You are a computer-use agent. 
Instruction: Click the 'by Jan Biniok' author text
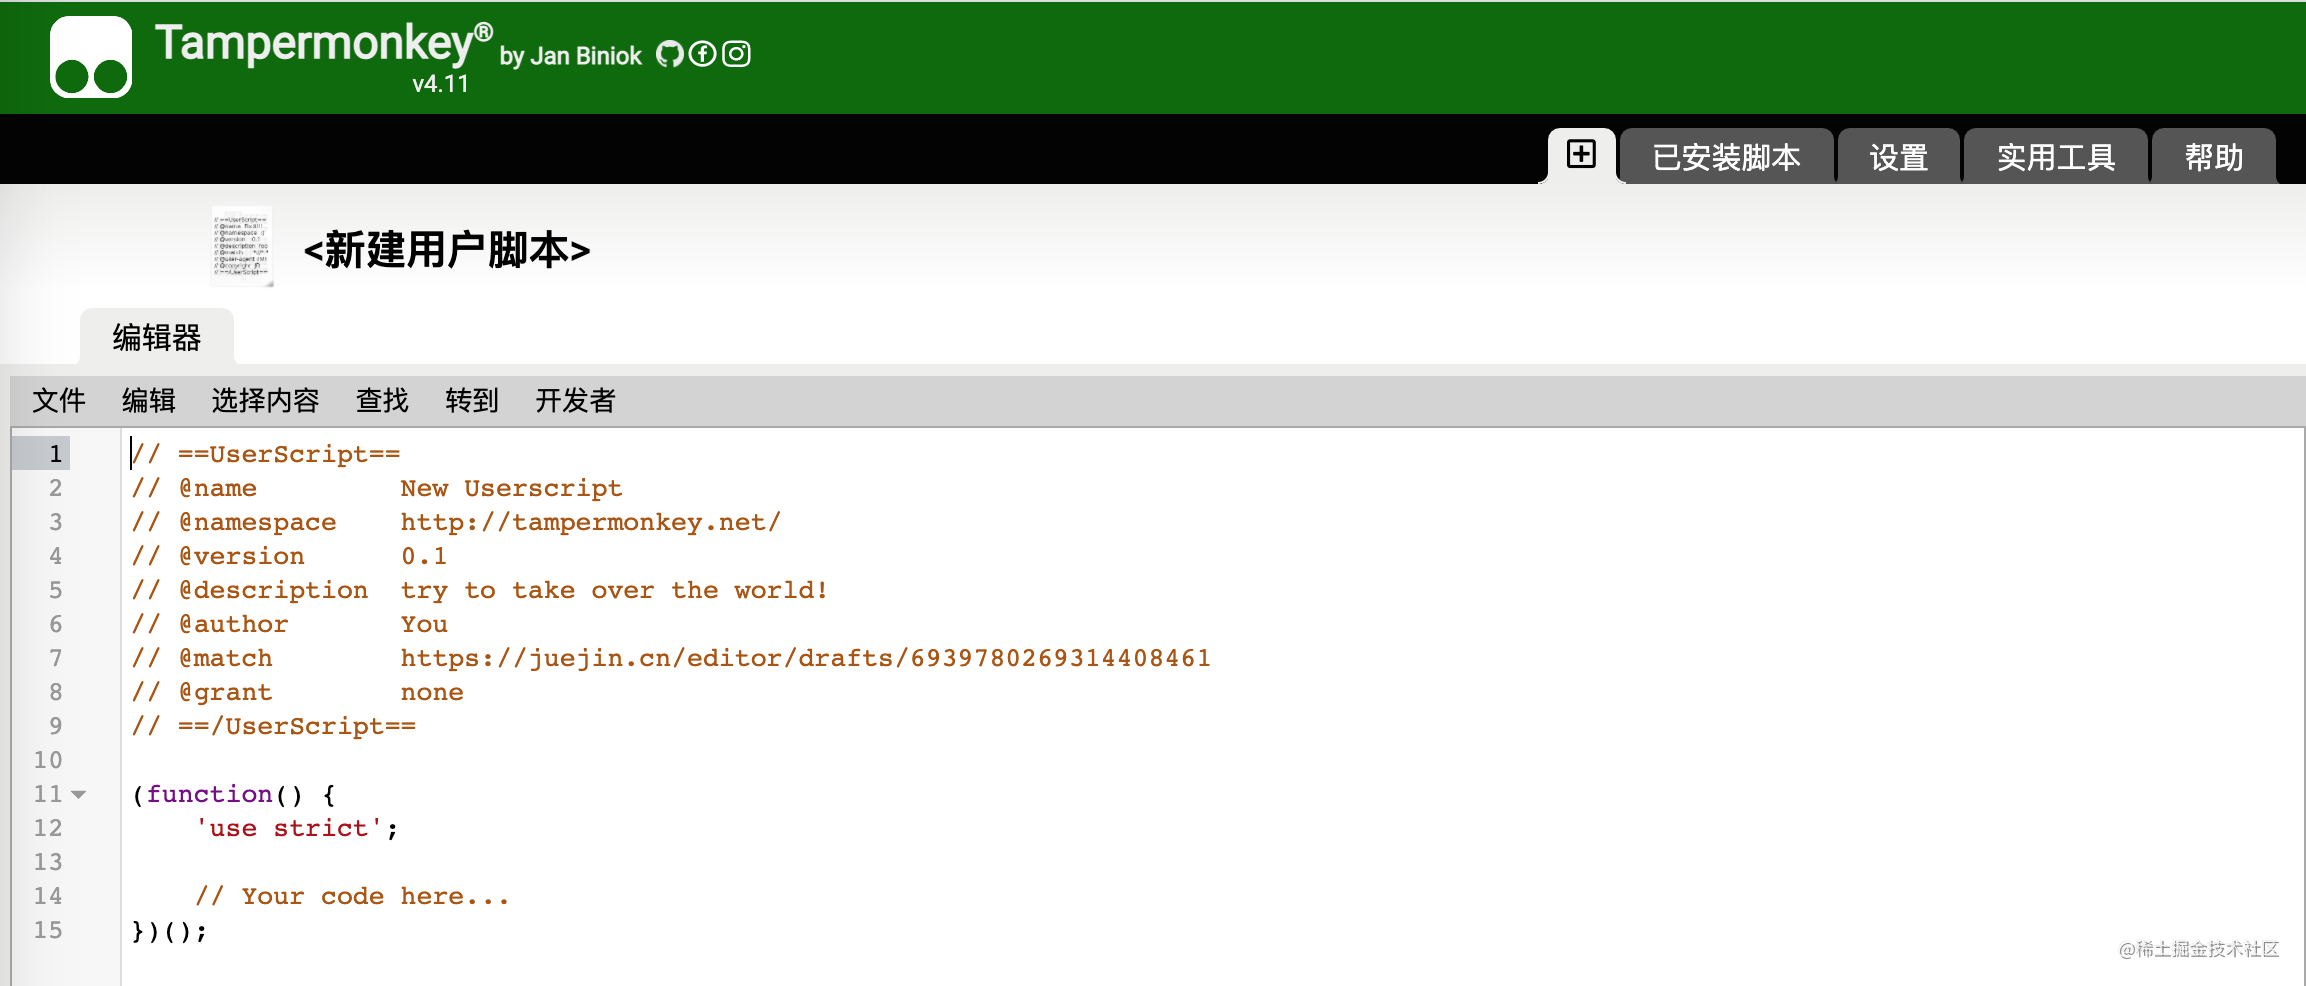click(x=570, y=56)
